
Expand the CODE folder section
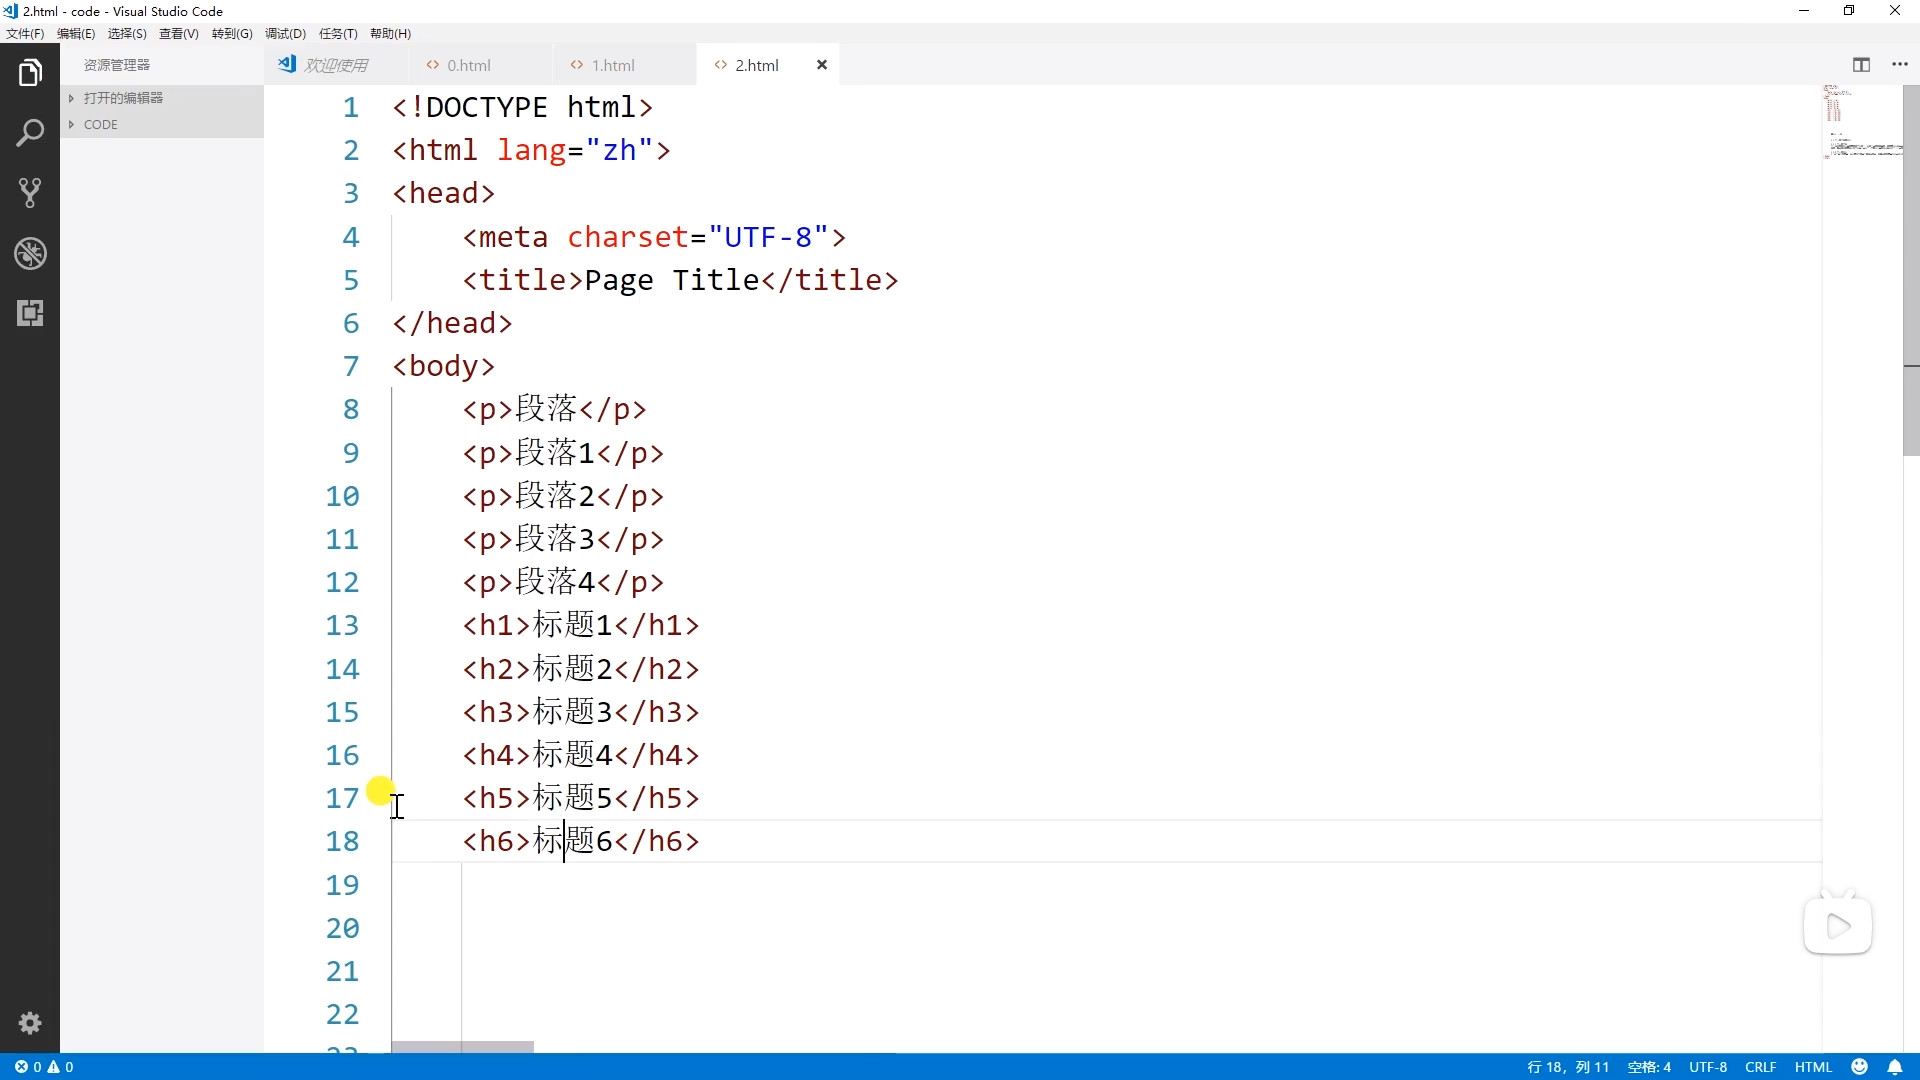click(x=100, y=125)
